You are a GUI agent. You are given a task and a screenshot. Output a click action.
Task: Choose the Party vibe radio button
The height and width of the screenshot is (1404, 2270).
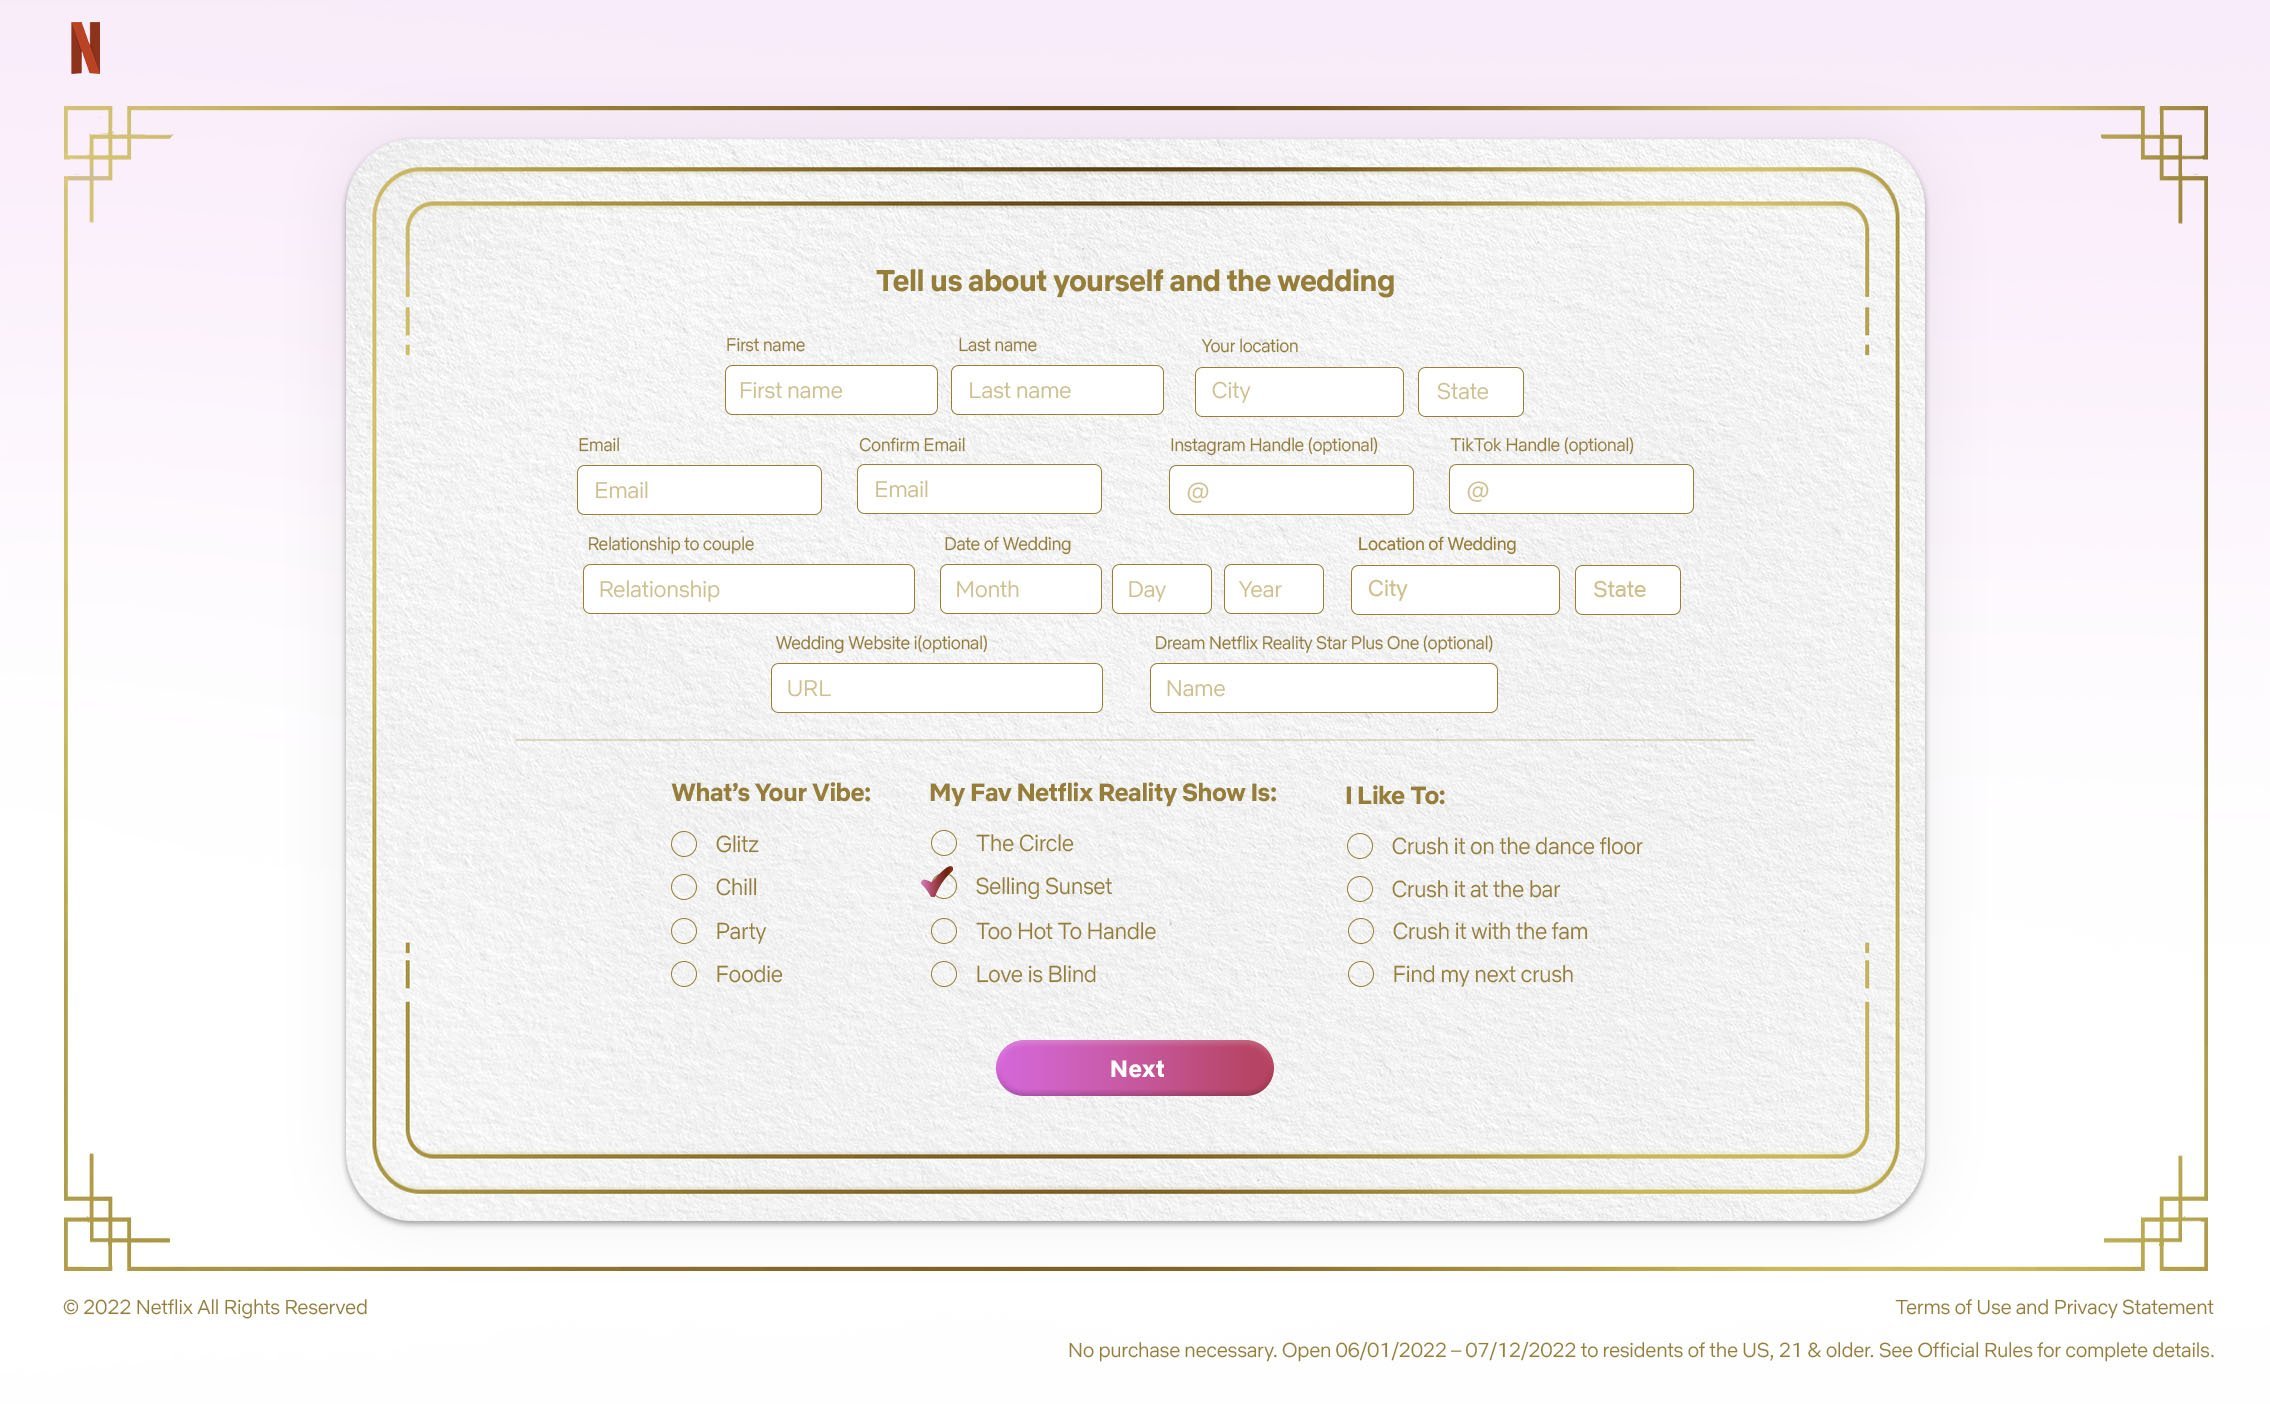[684, 931]
